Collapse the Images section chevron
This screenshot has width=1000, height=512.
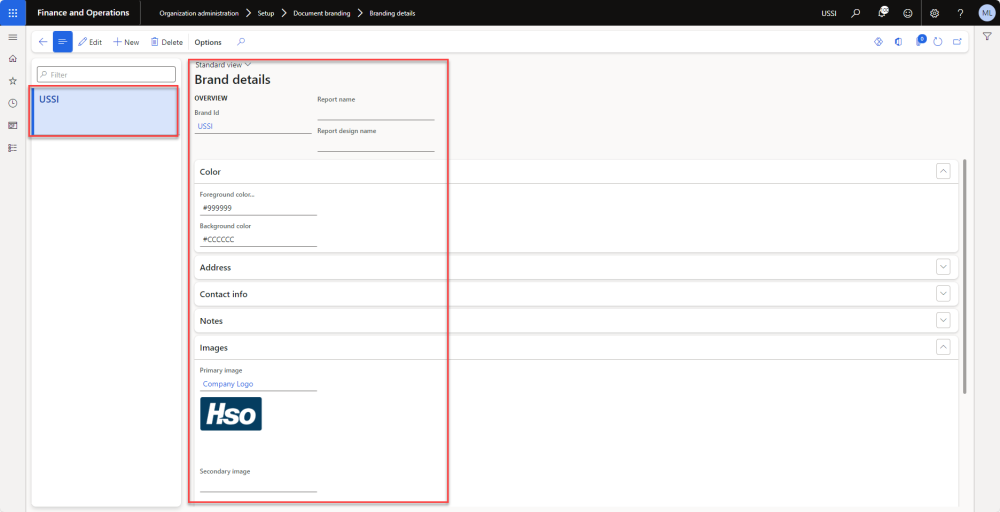(943, 347)
